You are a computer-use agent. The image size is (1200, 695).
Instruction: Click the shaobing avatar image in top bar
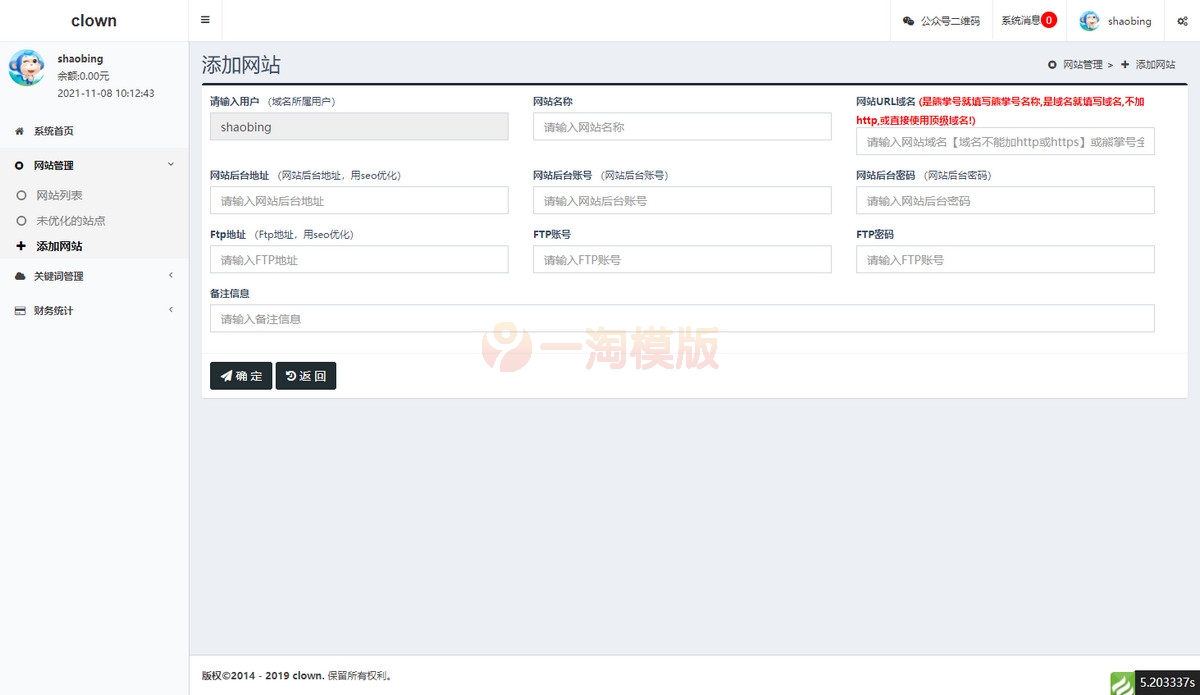click(1088, 19)
